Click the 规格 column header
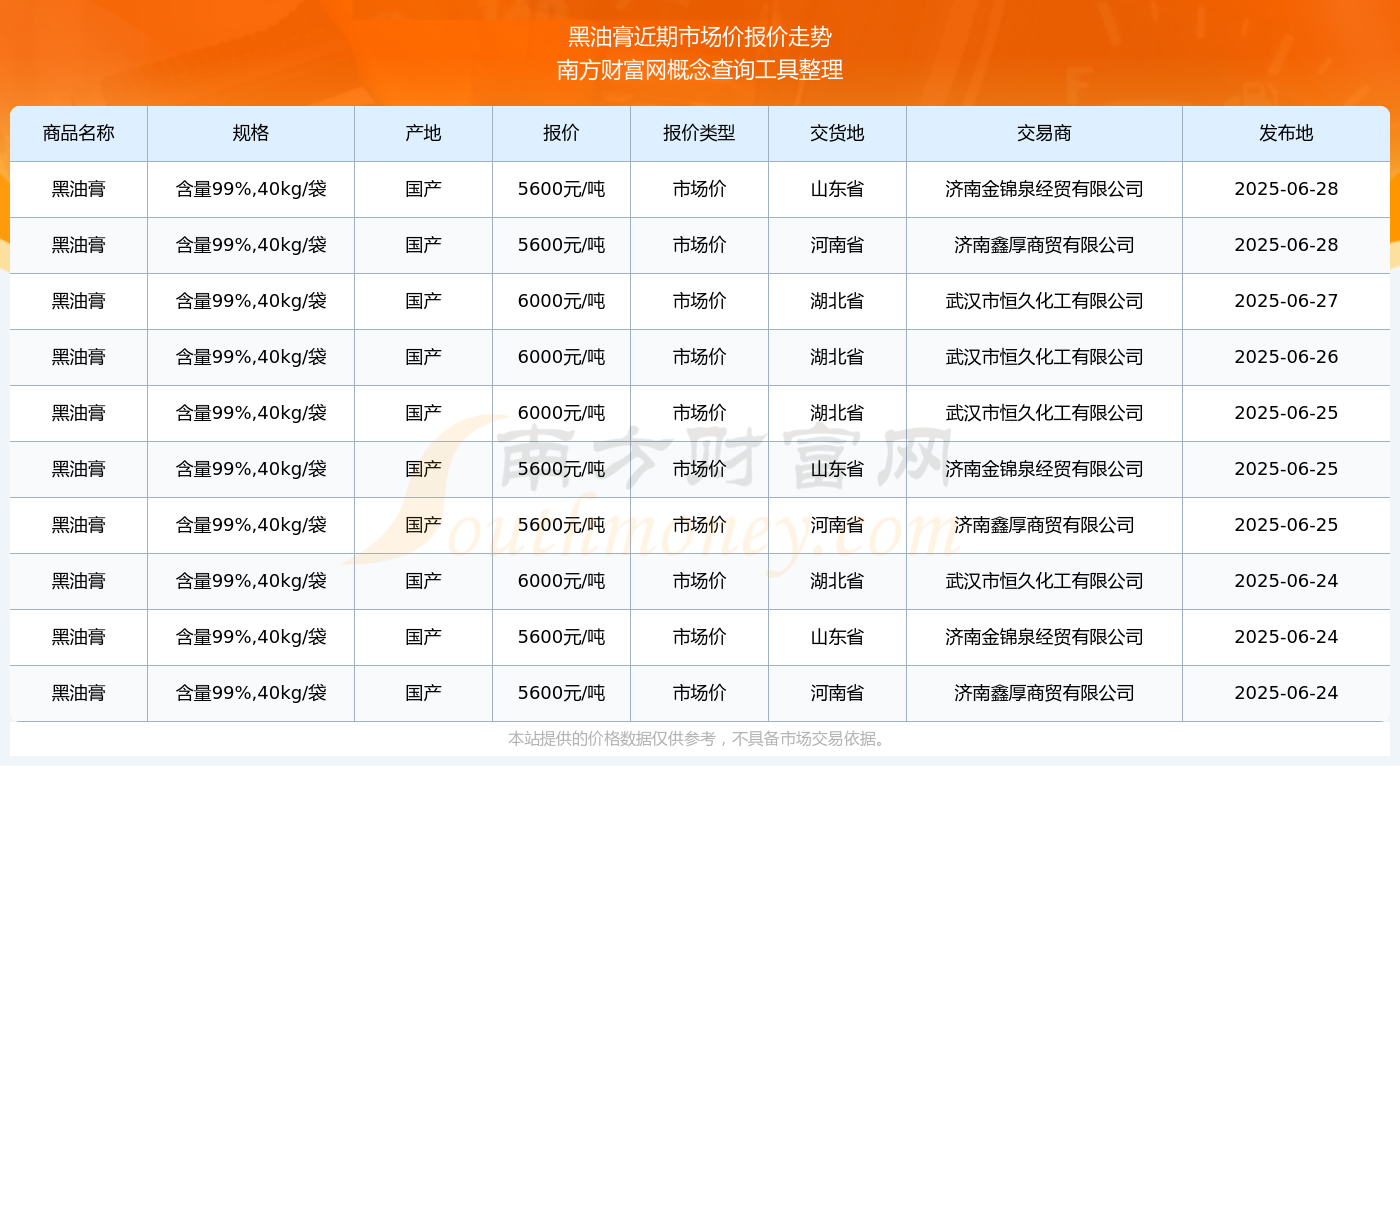Image resolution: width=1400 pixels, height=1205 pixels. (251, 133)
